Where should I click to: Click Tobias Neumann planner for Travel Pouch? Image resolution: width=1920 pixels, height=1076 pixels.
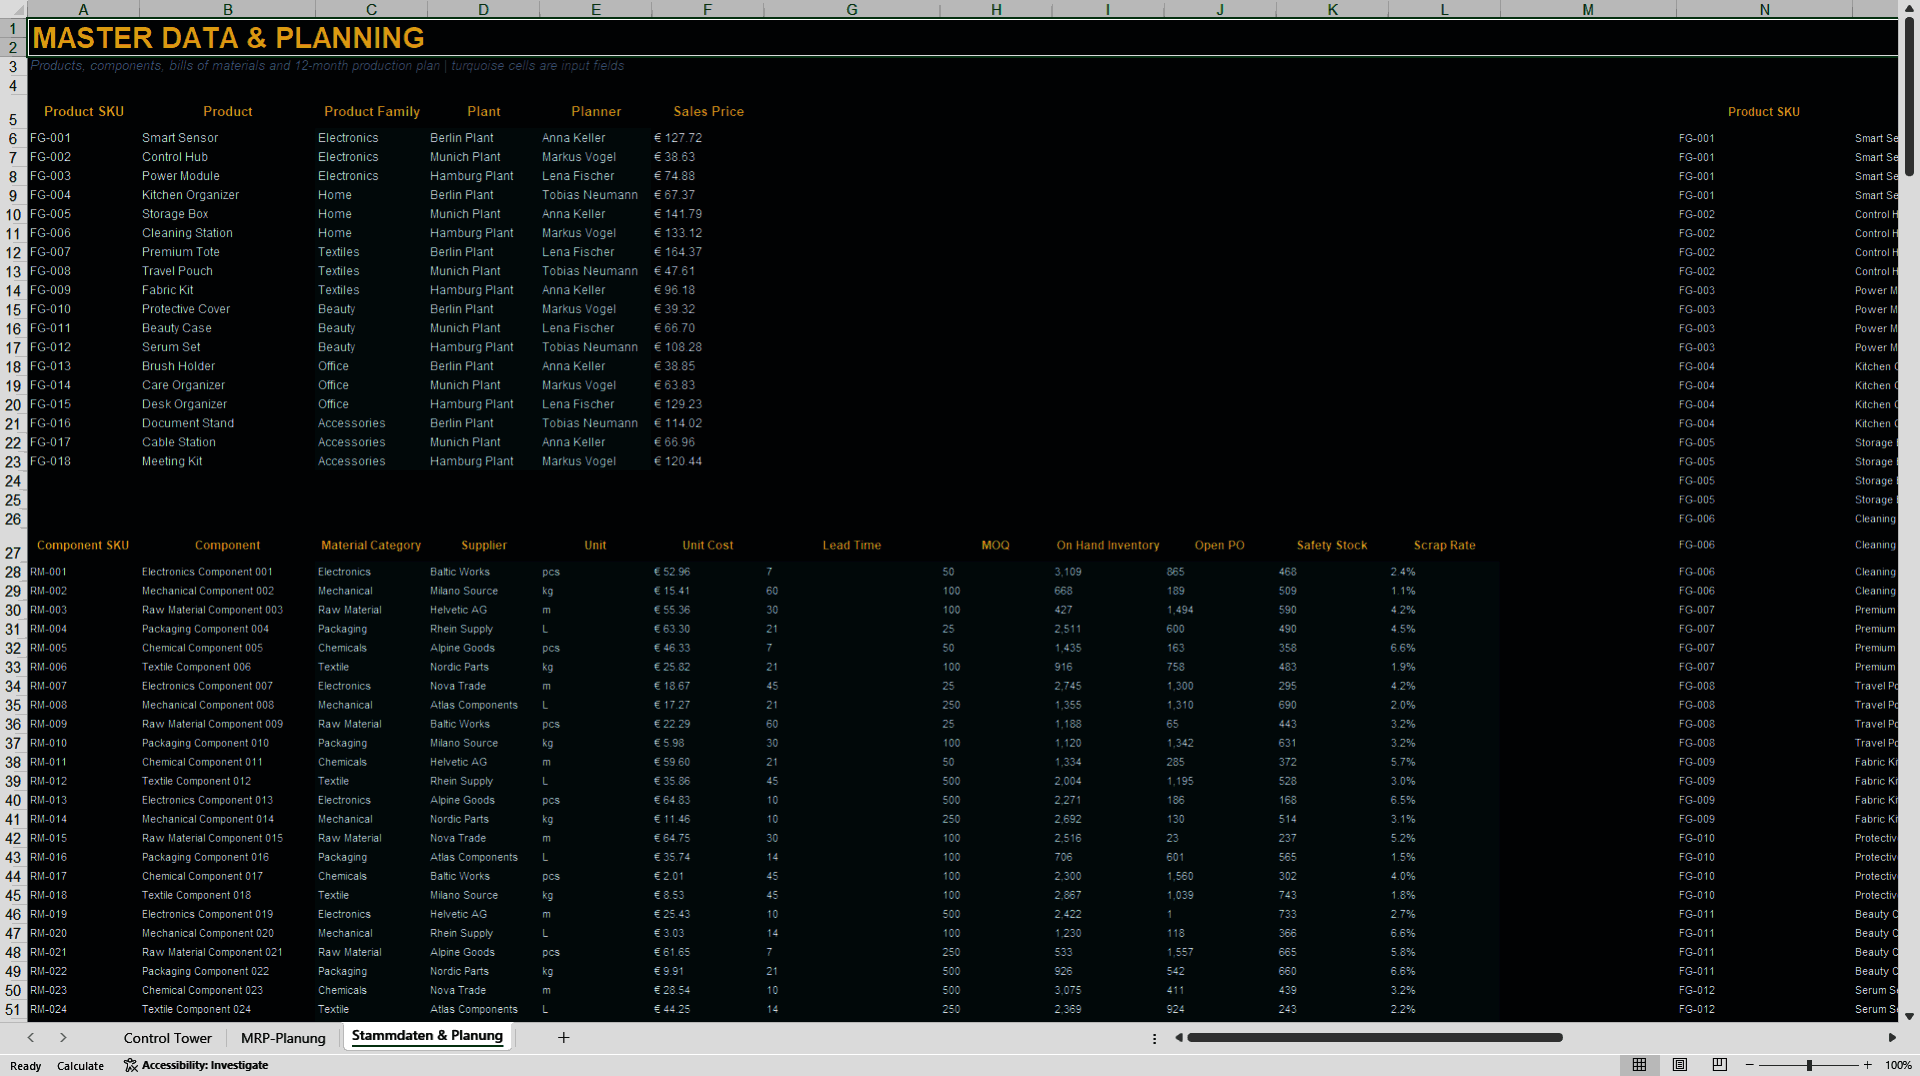click(595, 271)
